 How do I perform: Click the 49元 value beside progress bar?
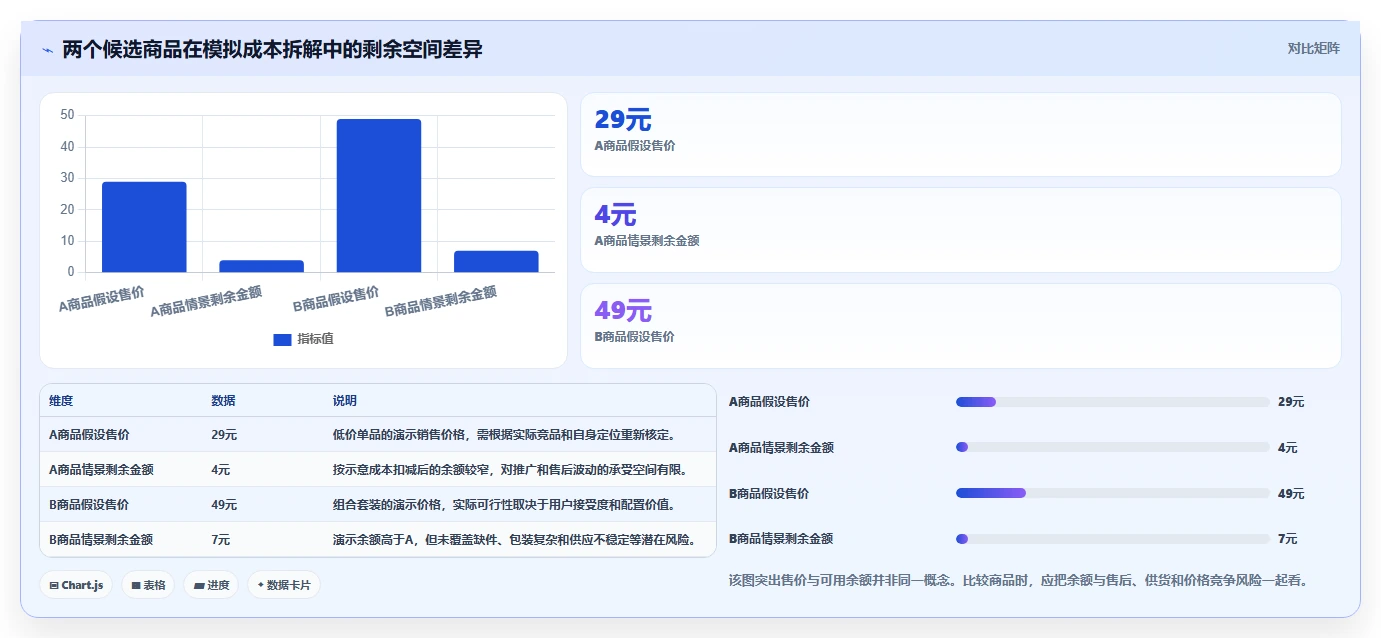tap(1291, 494)
